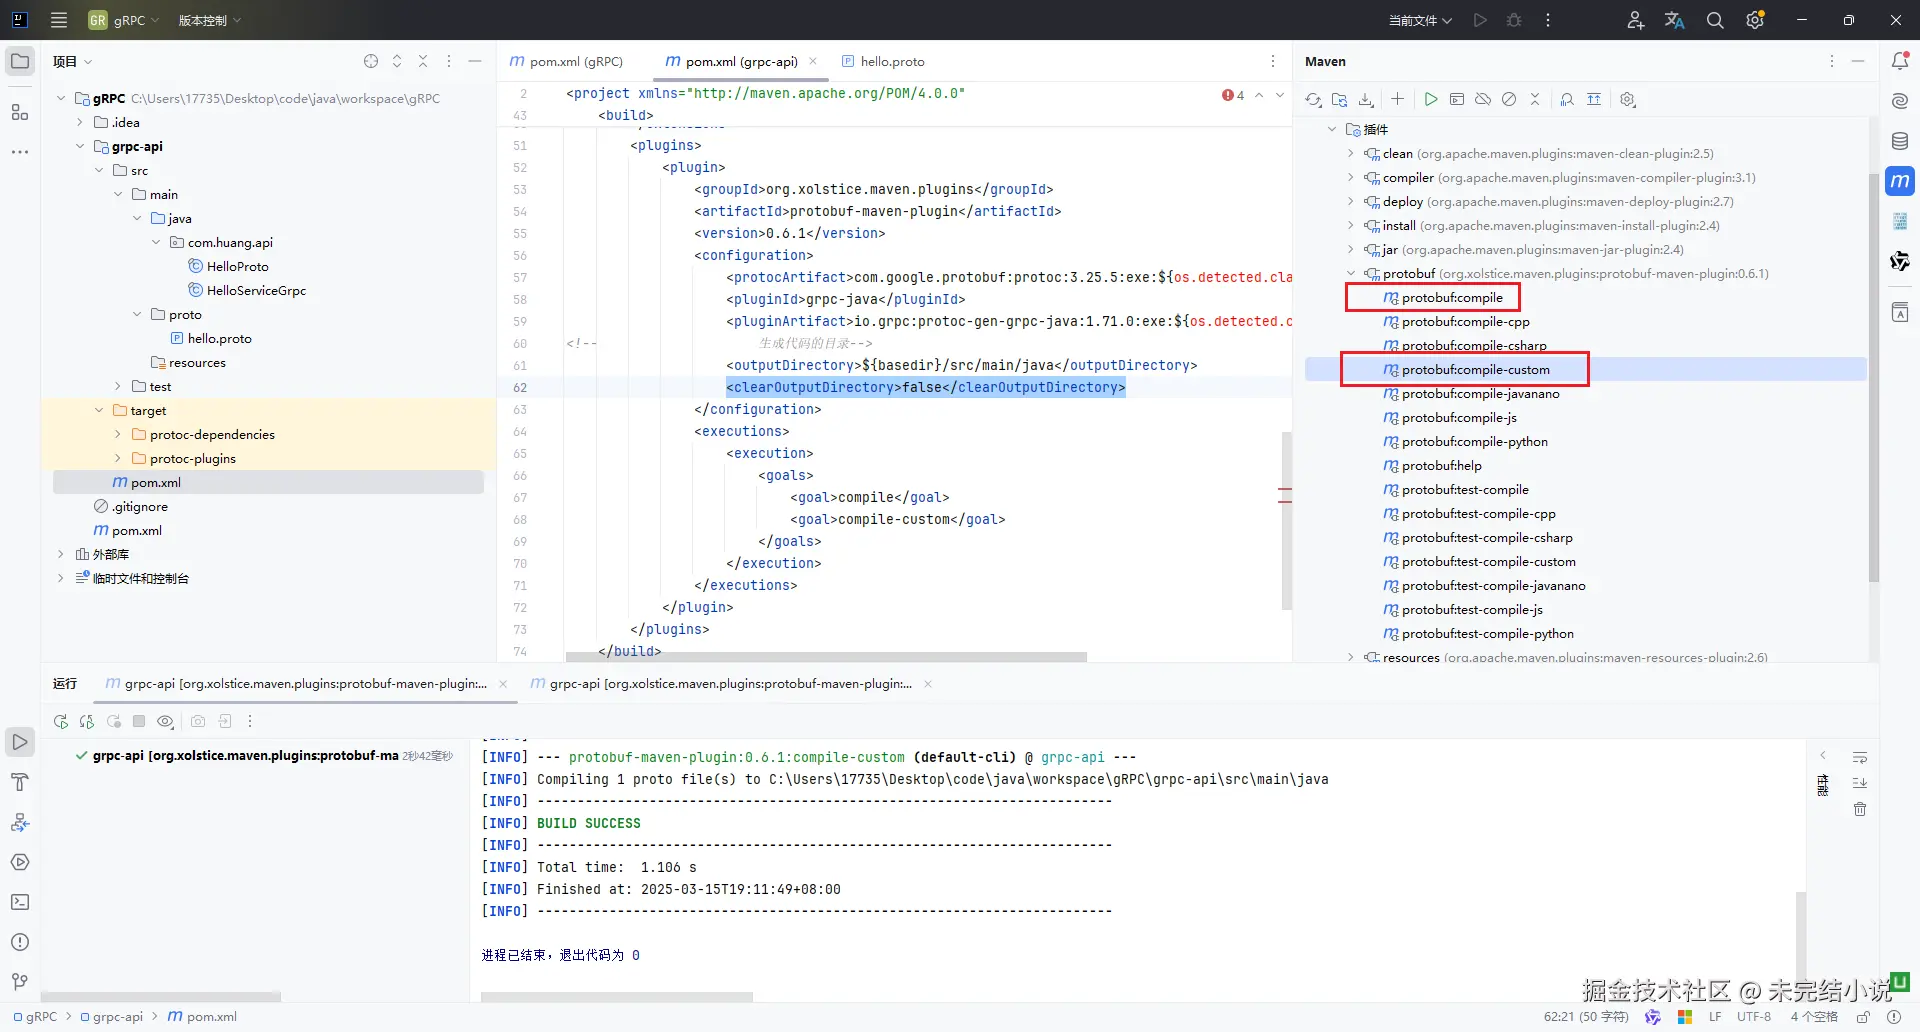Toggle Maven skip tests mode
The height and width of the screenshot is (1032, 1920).
pyautogui.click(x=1509, y=99)
